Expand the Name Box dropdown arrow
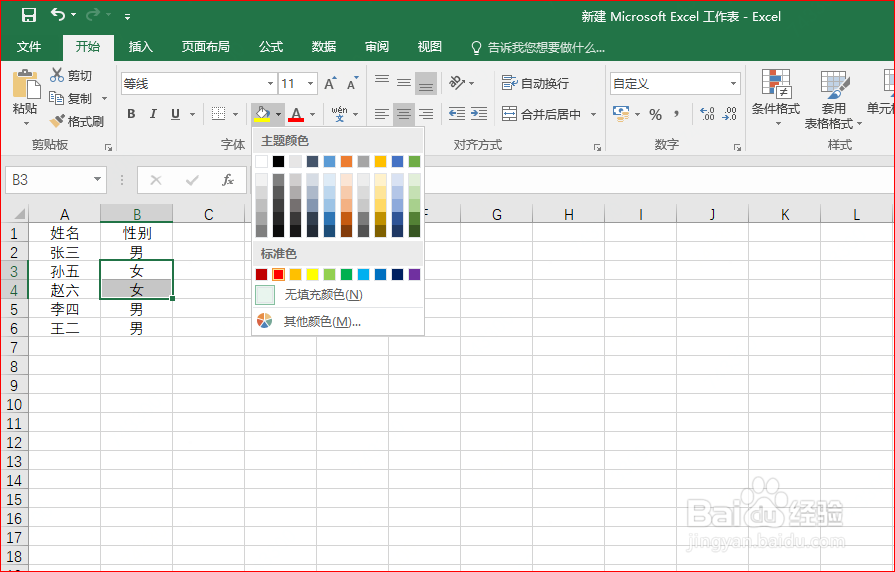This screenshot has height=572, width=895. 97,180
